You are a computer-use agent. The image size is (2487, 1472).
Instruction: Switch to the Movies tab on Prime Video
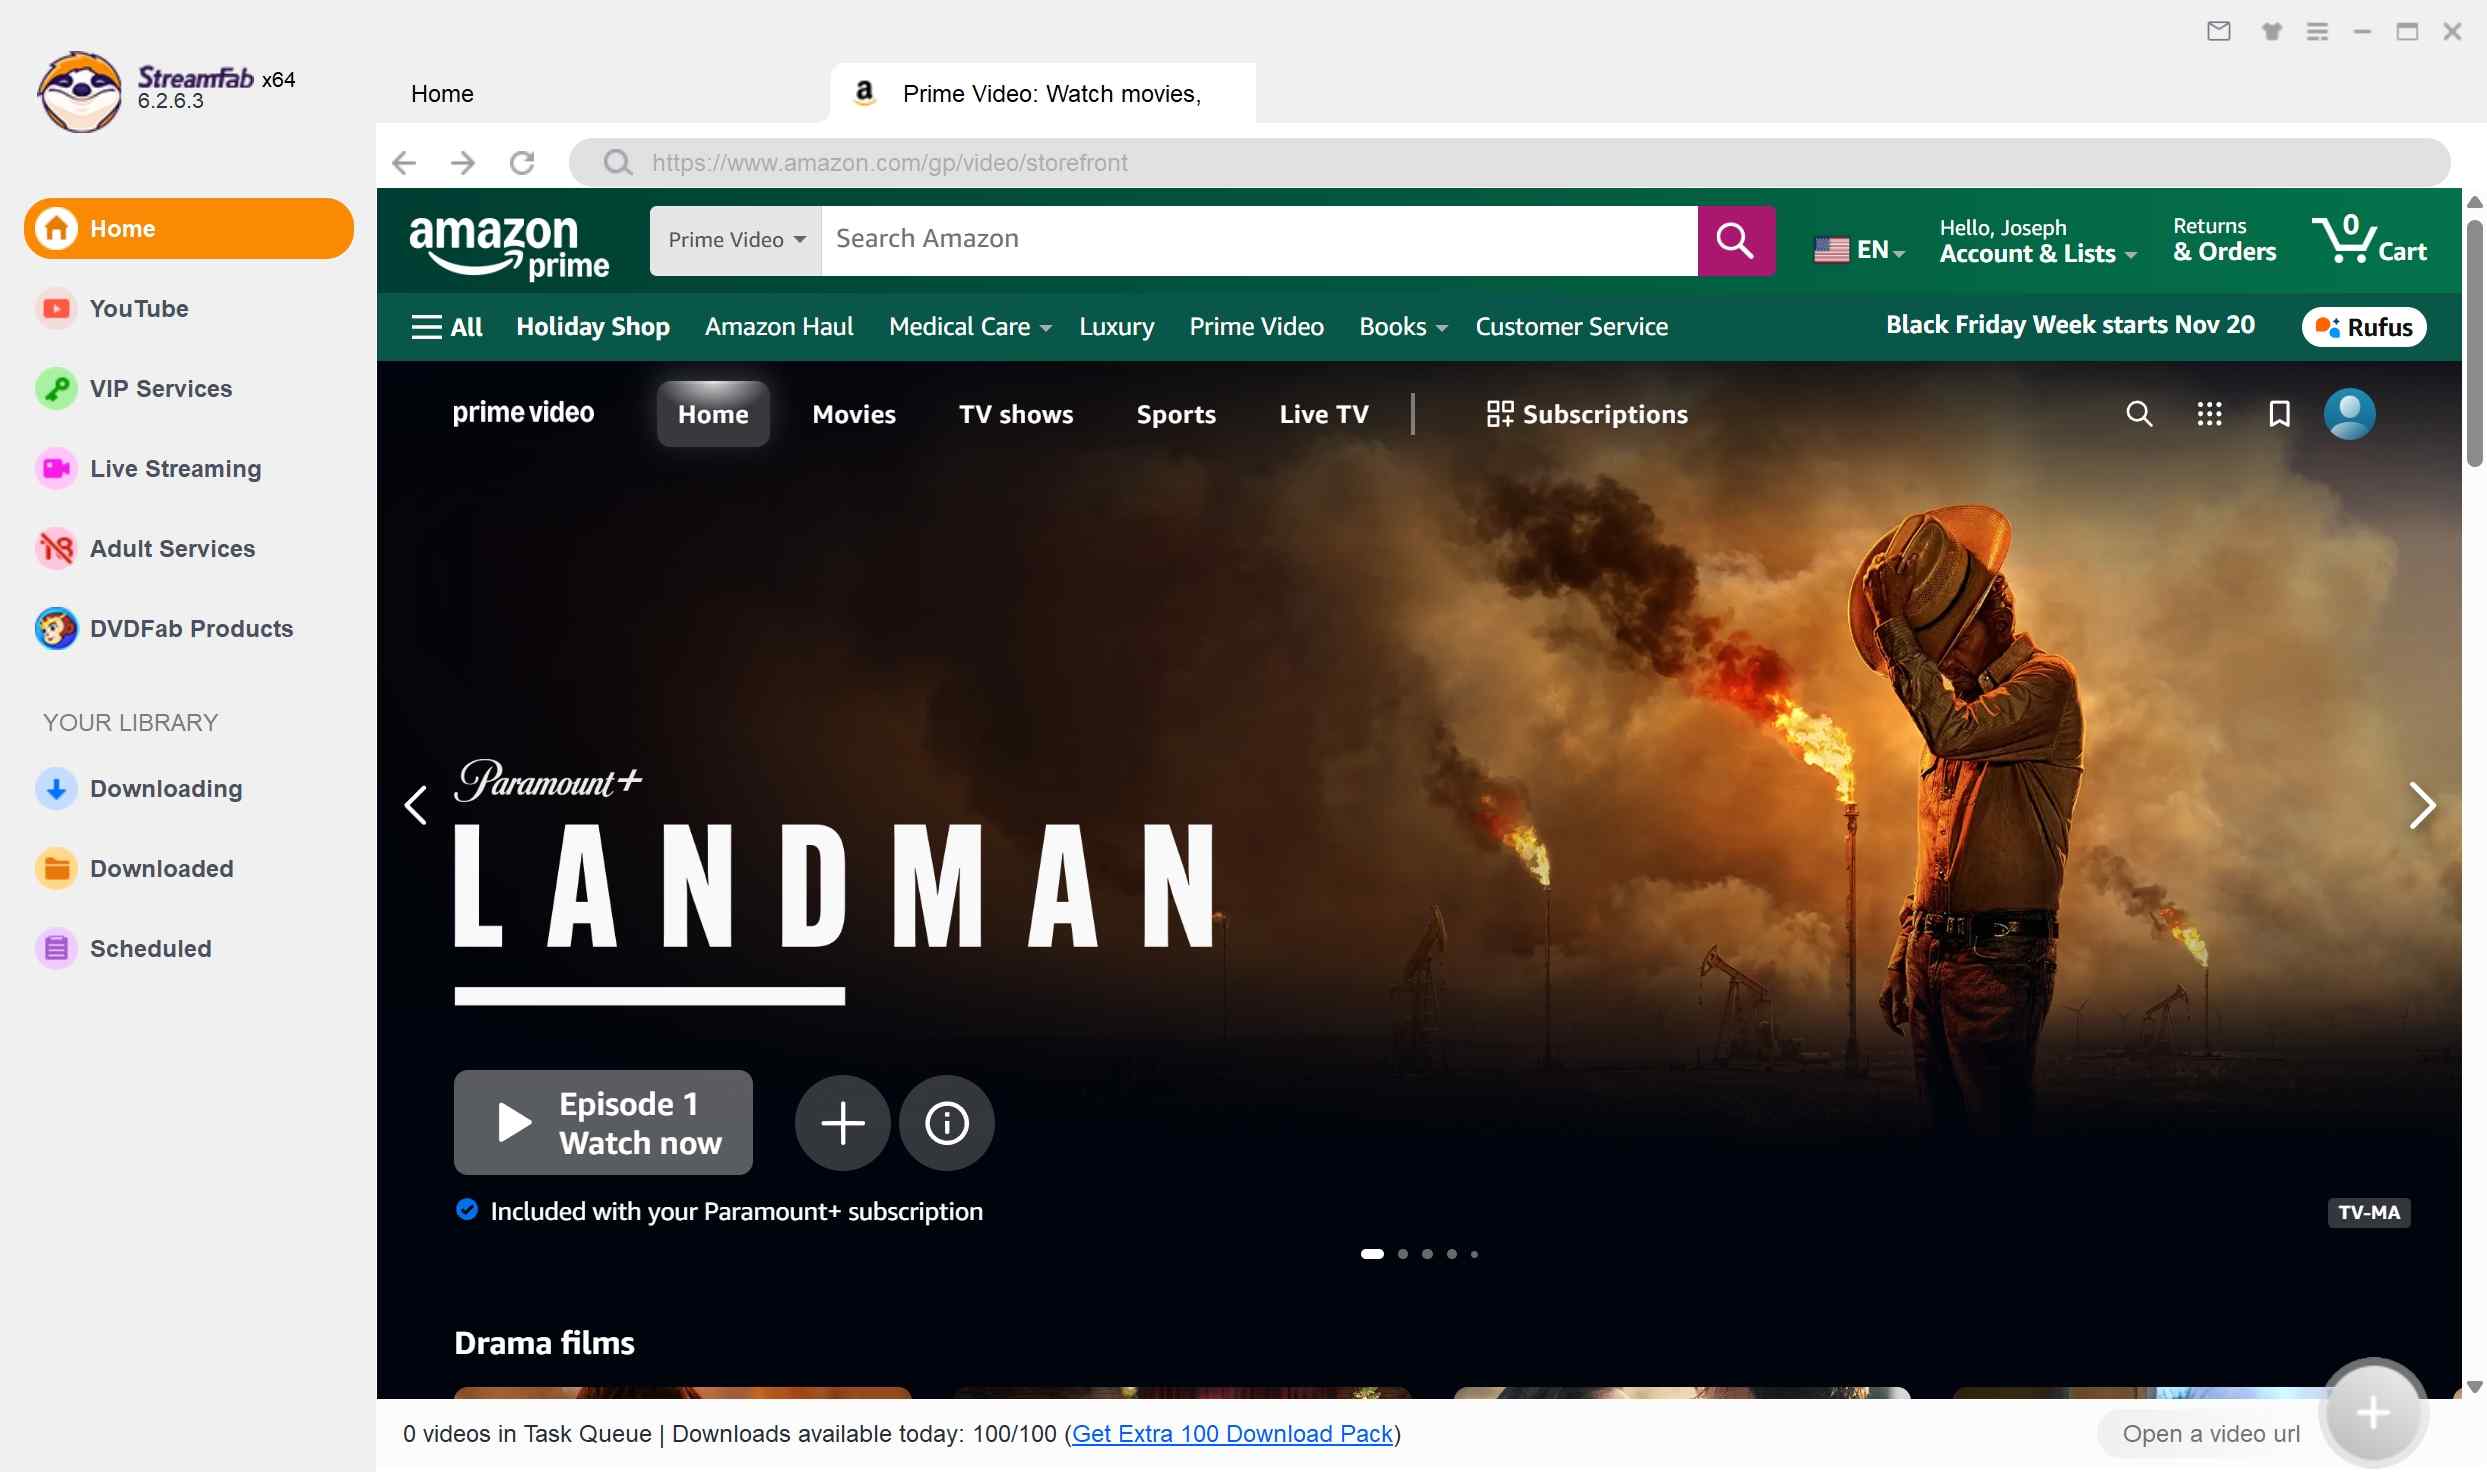853,414
